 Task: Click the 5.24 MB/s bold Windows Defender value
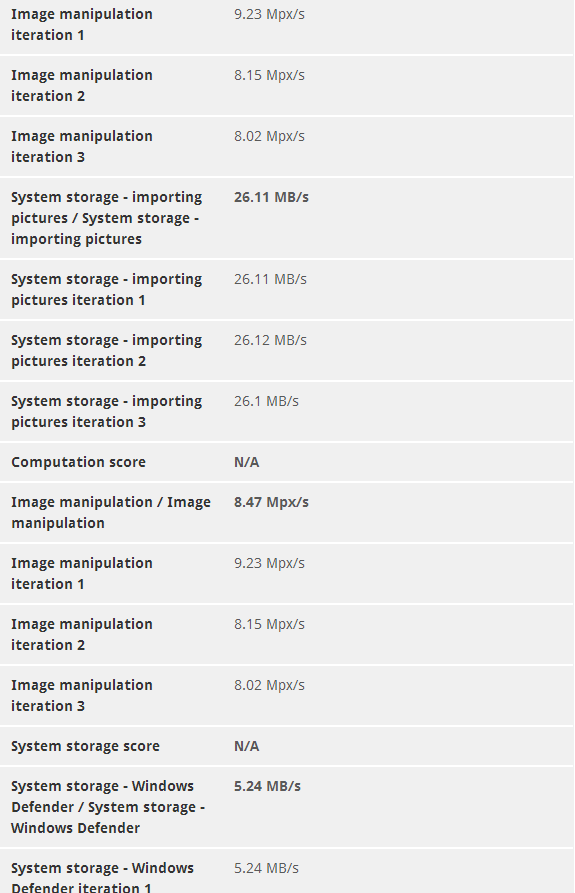[x=267, y=787]
